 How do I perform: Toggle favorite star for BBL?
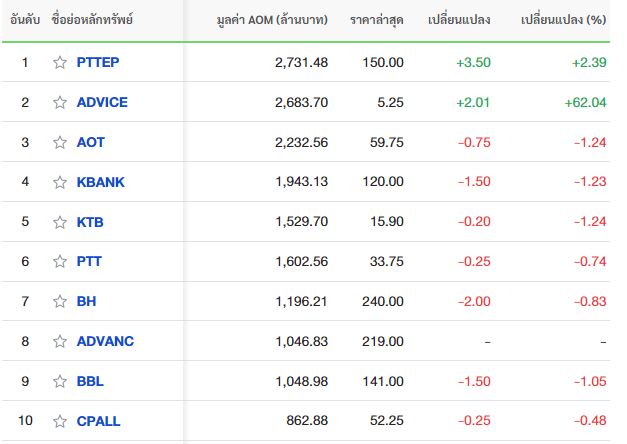[x=60, y=381]
